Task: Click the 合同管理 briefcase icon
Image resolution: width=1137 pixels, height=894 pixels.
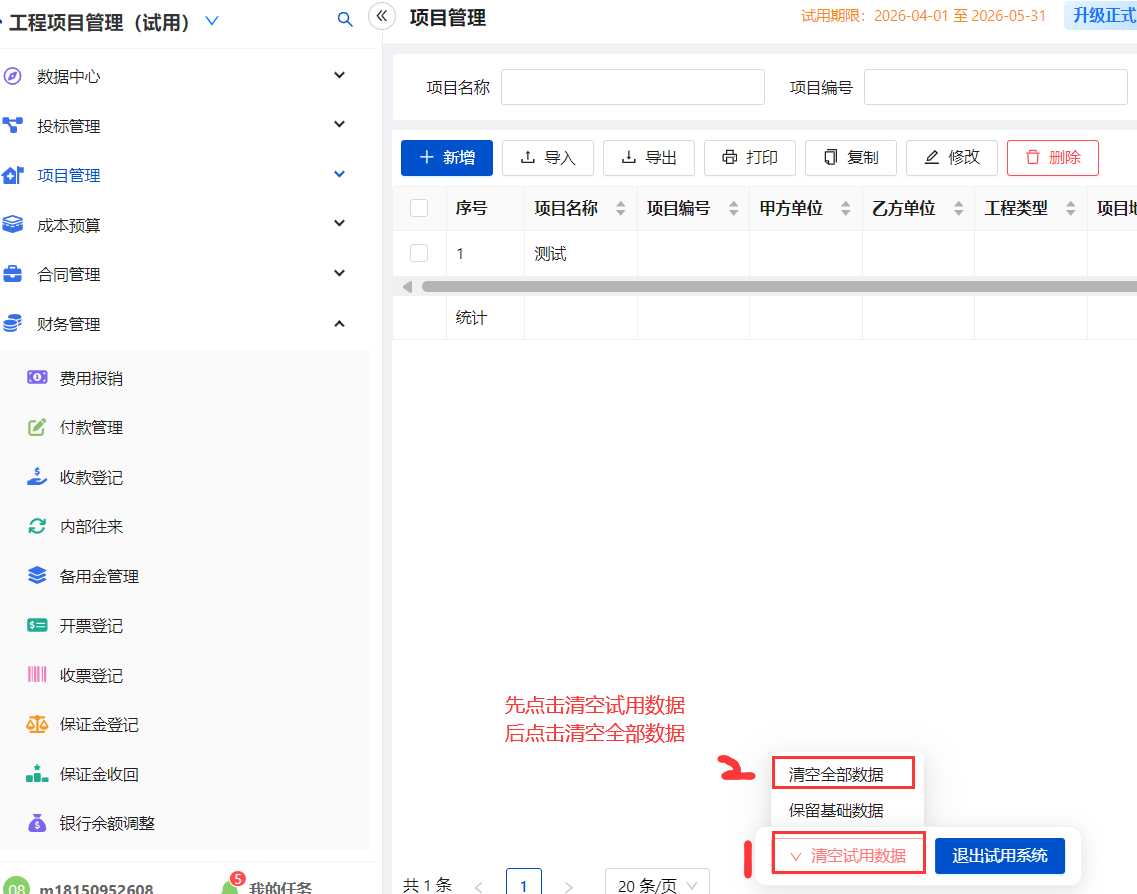Action: (12, 274)
